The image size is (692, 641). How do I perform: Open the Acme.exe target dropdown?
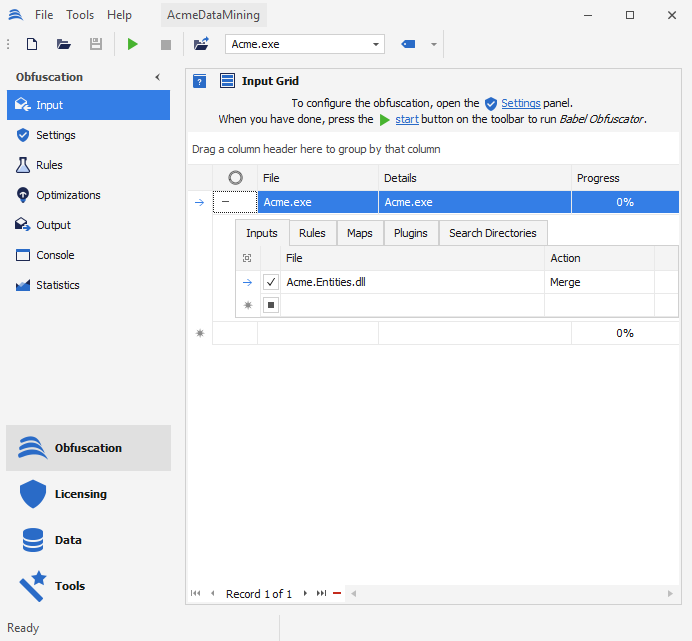click(x=376, y=44)
